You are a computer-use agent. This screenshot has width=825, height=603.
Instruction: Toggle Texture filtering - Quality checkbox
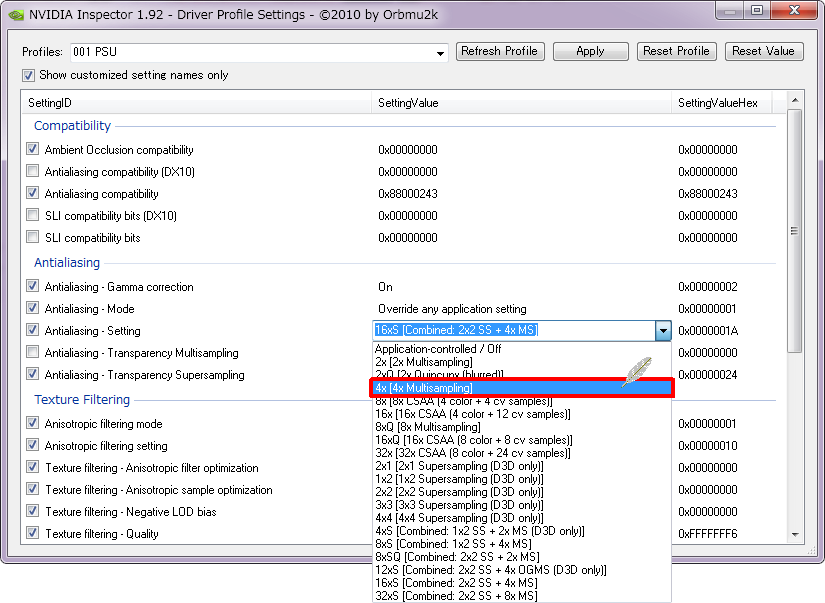(33, 533)
